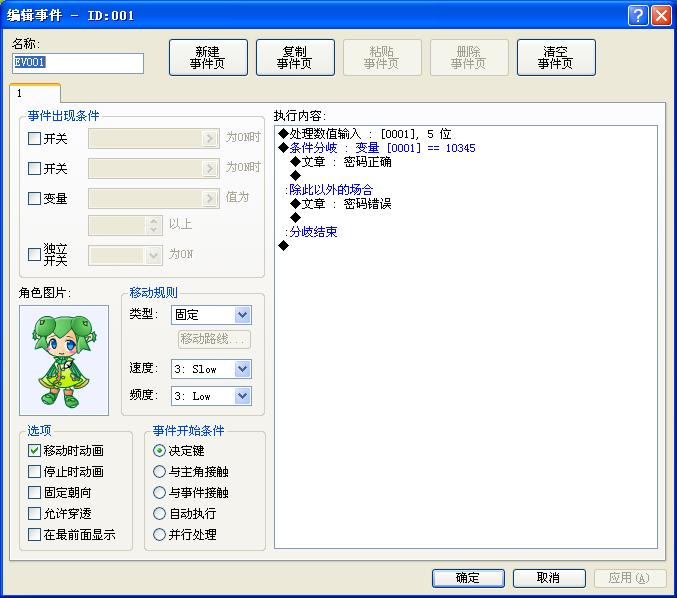Select the last empty ◆ command line
The height and width of the screenshot is (598, 677).
tap(284, 246)
